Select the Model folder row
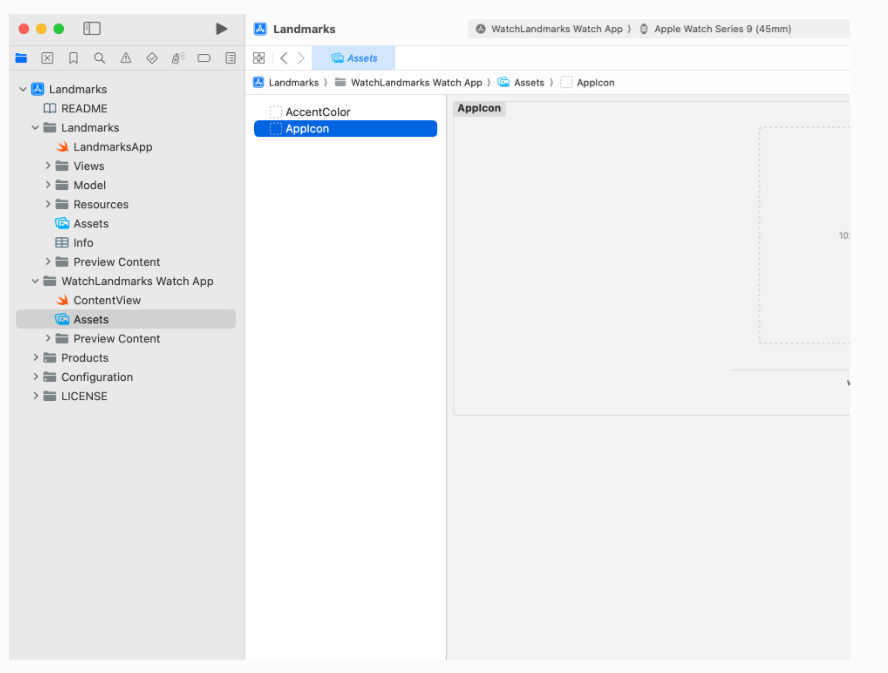 (126, 185)
